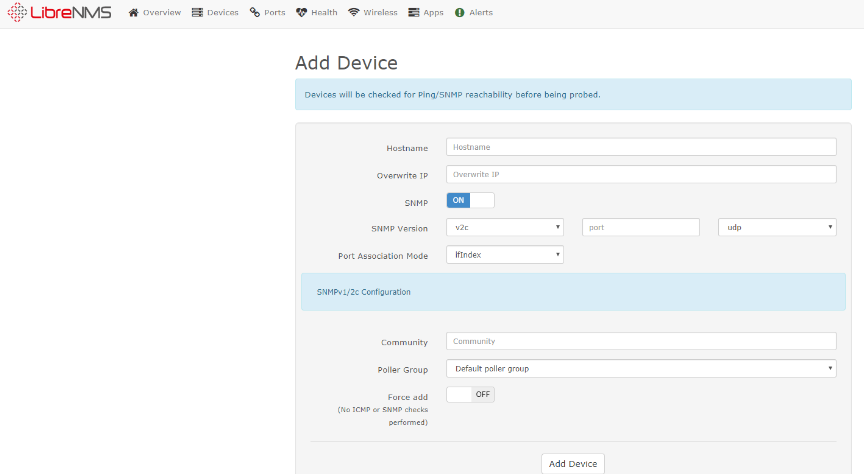Click the Wireless wifi icon
864x474 pixels.
[x=354, y=13]
